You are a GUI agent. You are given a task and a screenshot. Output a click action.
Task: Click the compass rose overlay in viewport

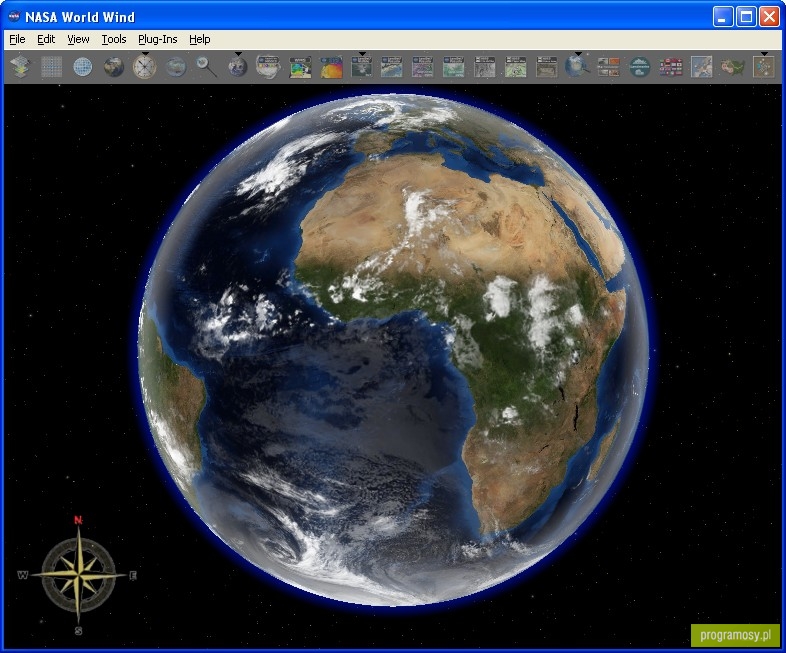pyautogui.click(x=78, y=575)
